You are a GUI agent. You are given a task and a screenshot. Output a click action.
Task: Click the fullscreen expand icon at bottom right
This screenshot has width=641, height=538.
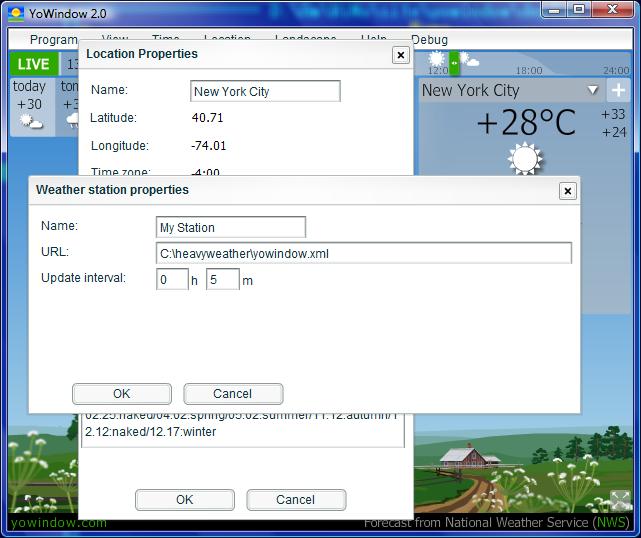click(619, 501)
